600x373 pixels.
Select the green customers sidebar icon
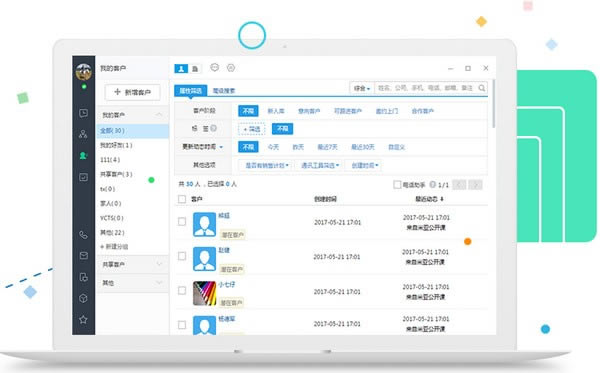(x=83, y=155)
